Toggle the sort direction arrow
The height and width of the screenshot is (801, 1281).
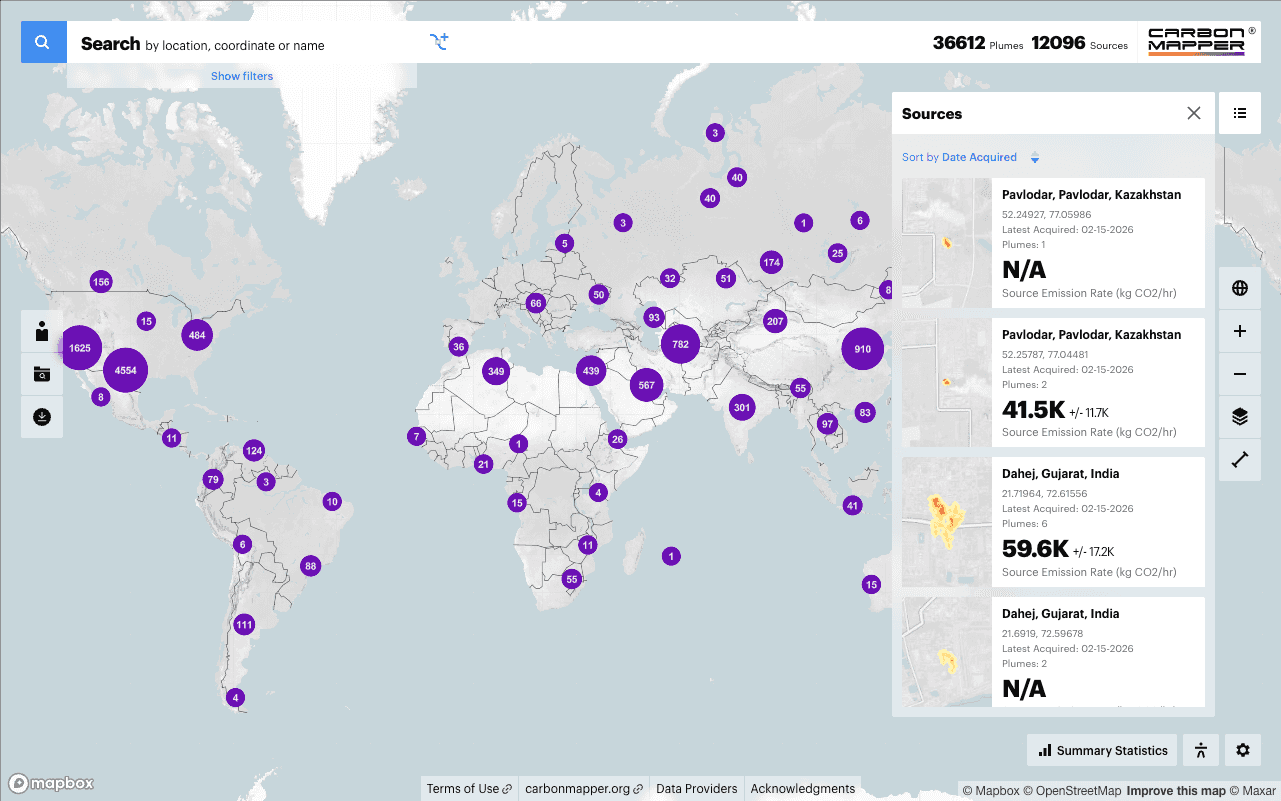[1035, 157]
